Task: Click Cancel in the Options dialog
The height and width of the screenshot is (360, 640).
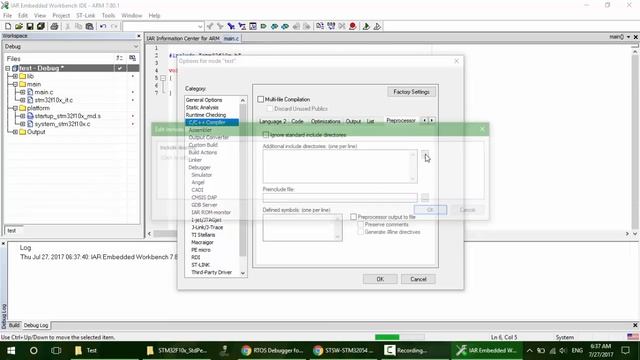Action: 418,279
